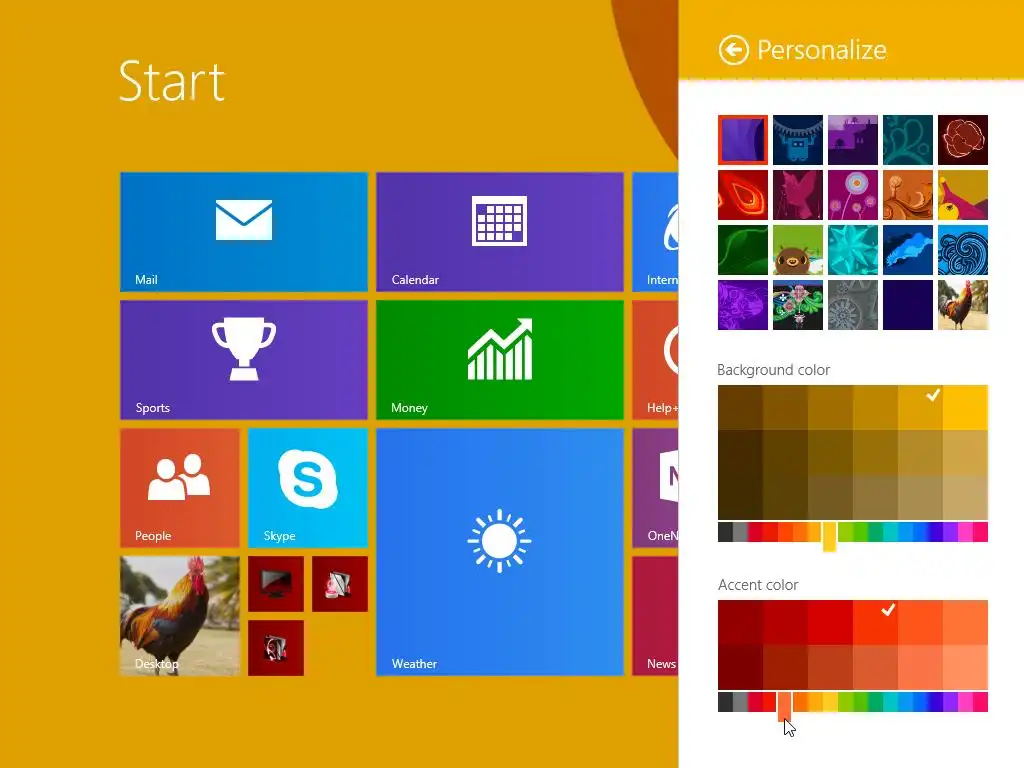Pick bright yellow swatch beside checked background color
This screenshot has width=1024, height=768.
coord(965,408)
